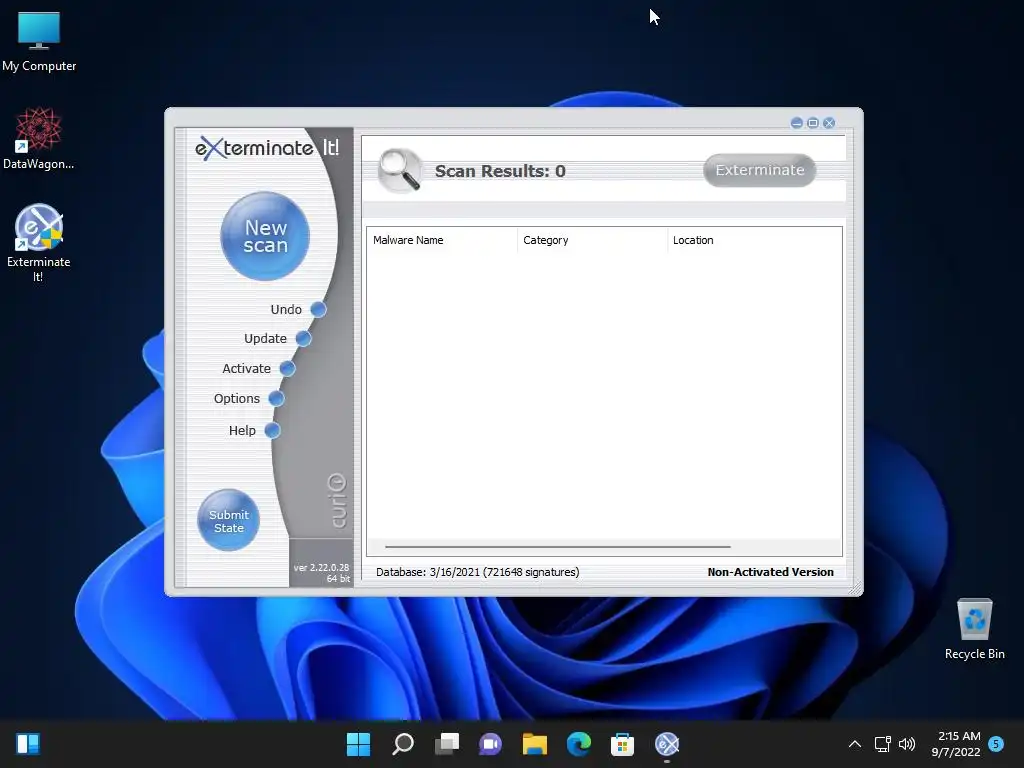Minimize the Exterminate It! window

[797, 123]
